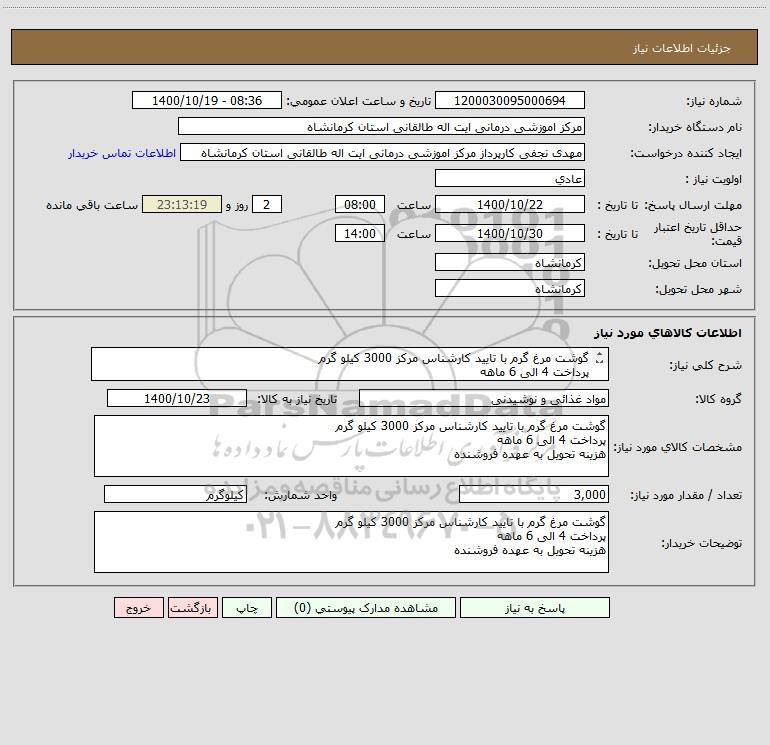The height and width of the screenshot is (745, 770).
Task: Click the label 'شرح کلی نیاز:'
Action: point(706,365)
